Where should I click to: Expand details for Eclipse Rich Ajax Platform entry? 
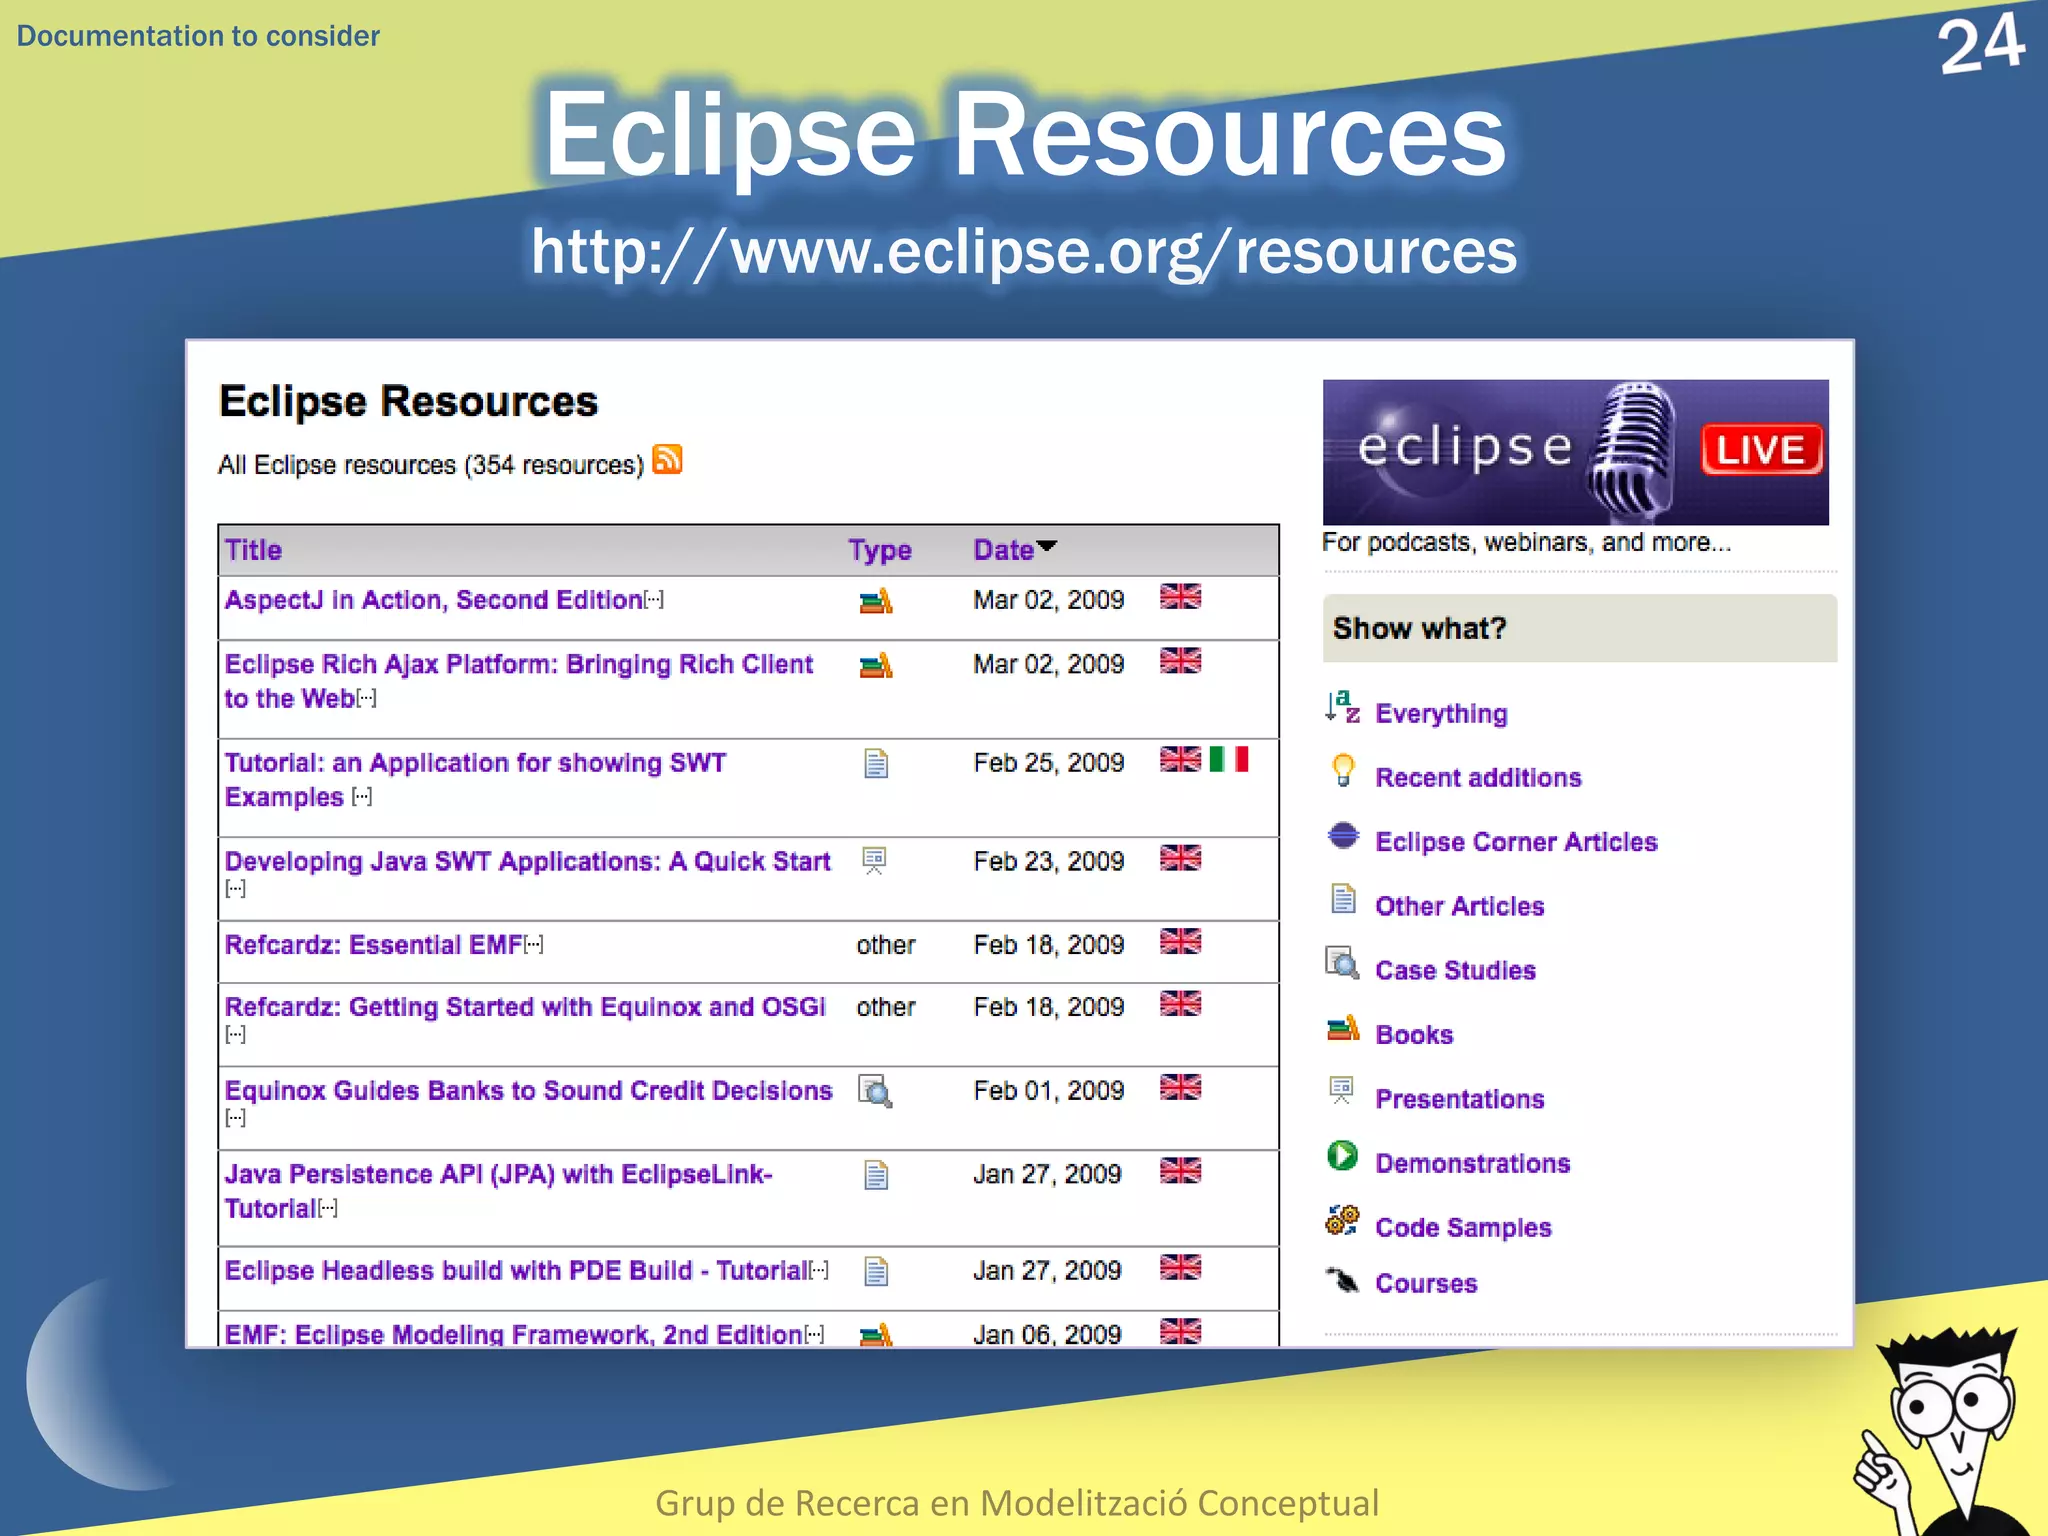[367, 698]
